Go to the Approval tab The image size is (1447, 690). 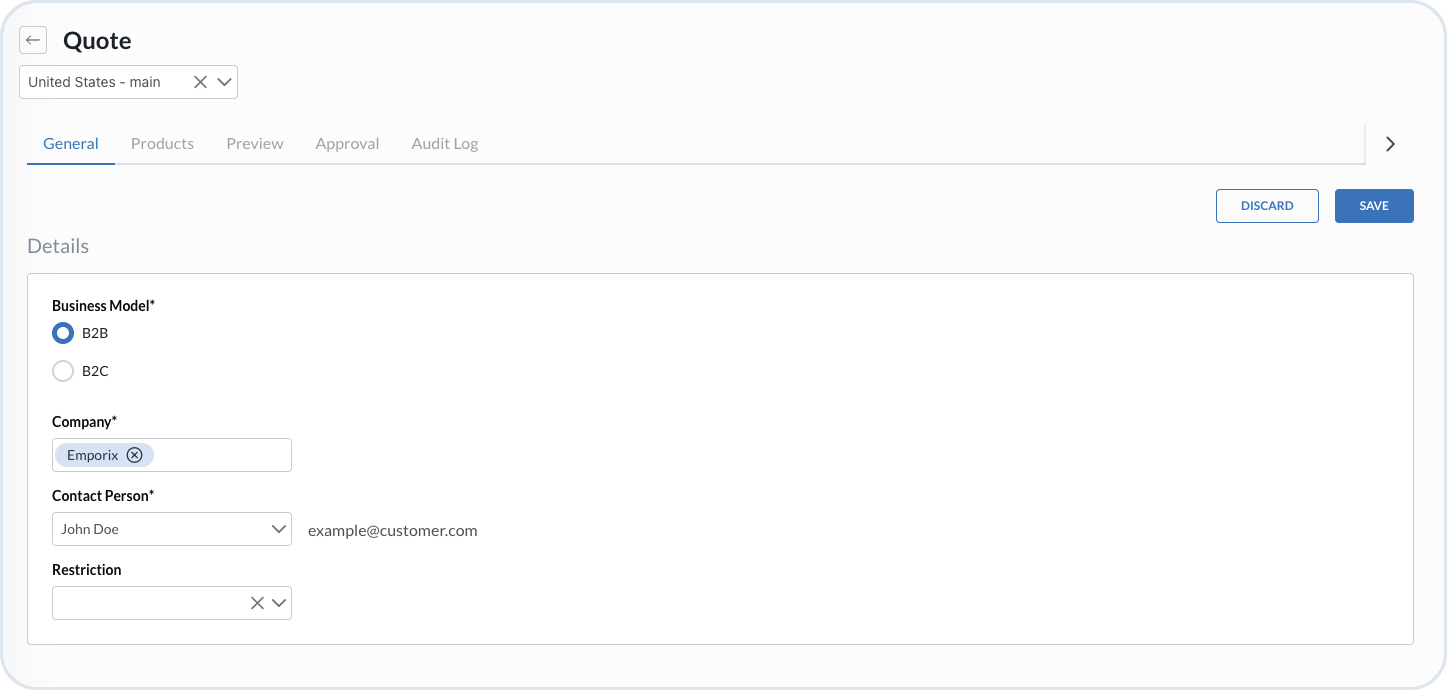click(347, 144)
